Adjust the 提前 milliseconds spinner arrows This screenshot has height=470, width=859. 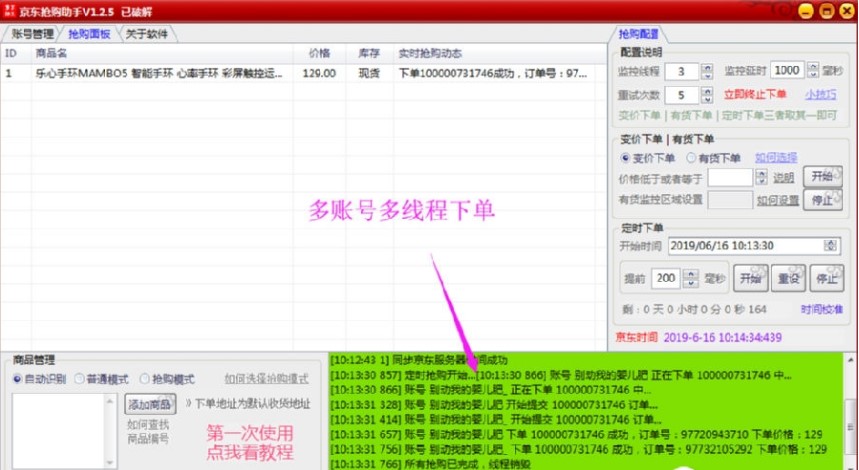coord(691,278)
